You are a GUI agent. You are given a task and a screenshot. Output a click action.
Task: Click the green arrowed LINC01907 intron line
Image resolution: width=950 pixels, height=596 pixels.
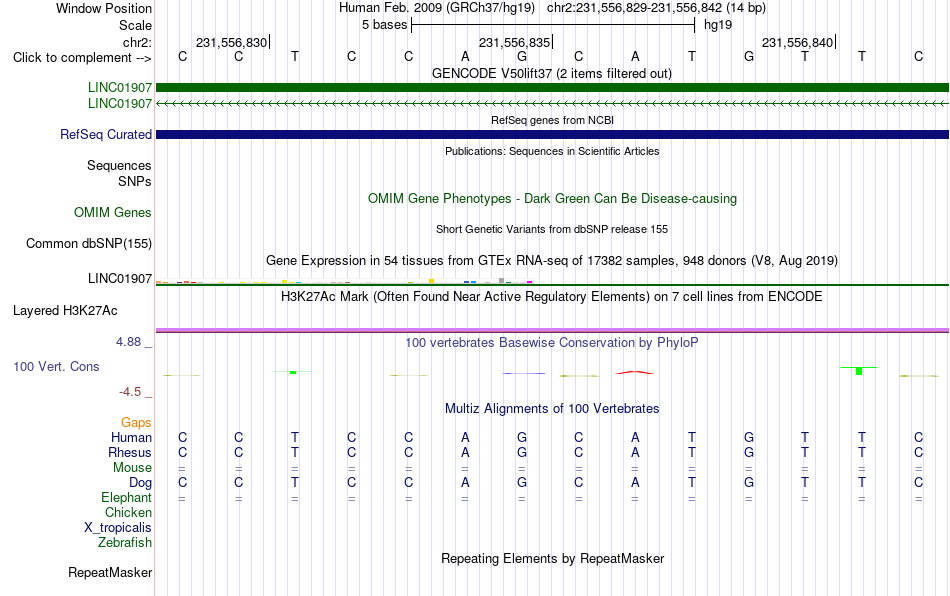[553, 104]
